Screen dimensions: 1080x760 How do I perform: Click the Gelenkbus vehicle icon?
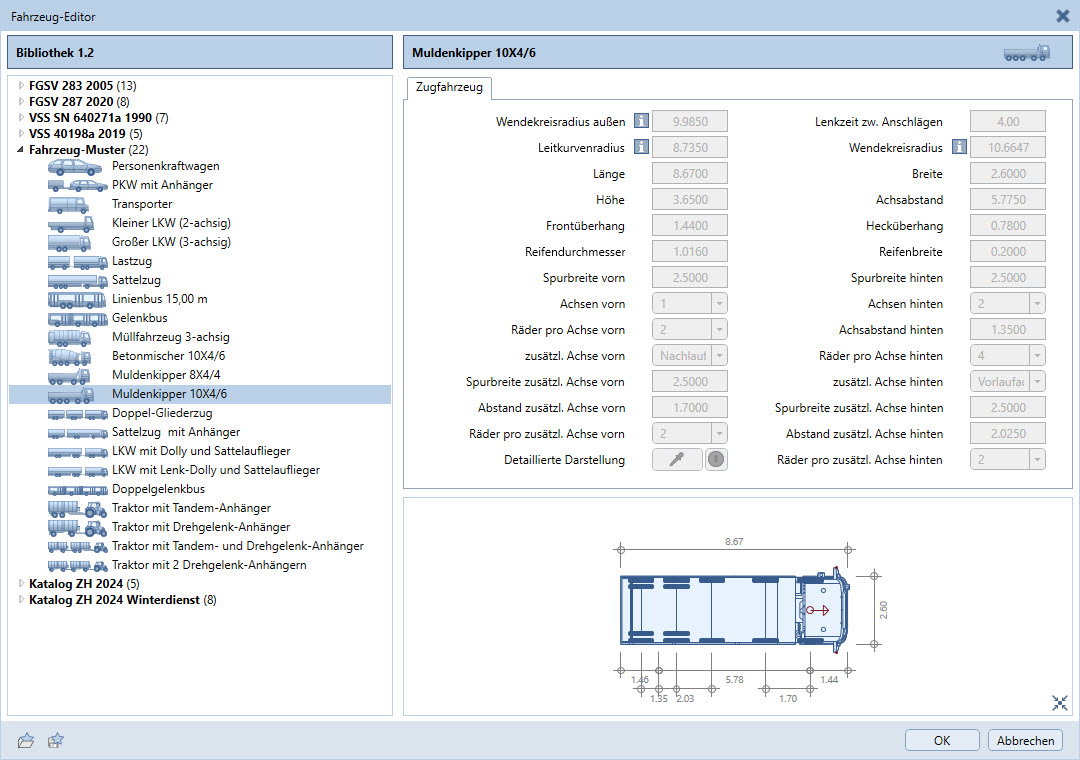point(77,318)
